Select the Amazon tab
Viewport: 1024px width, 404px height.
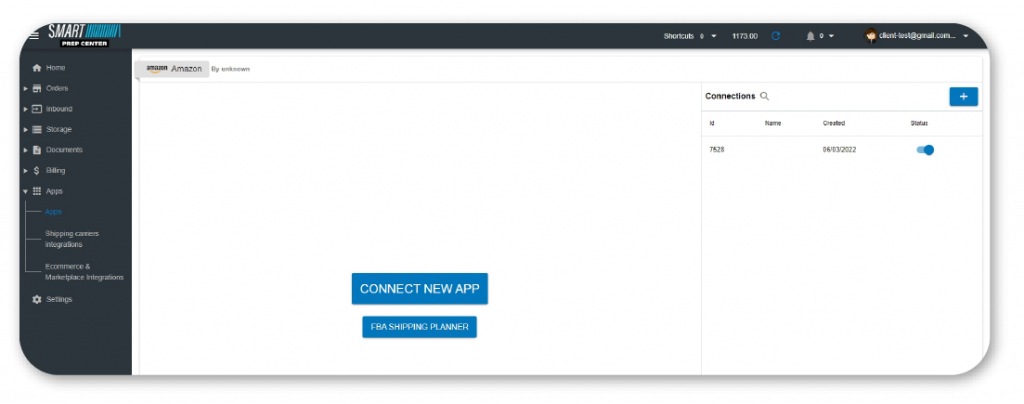(174, 69)
